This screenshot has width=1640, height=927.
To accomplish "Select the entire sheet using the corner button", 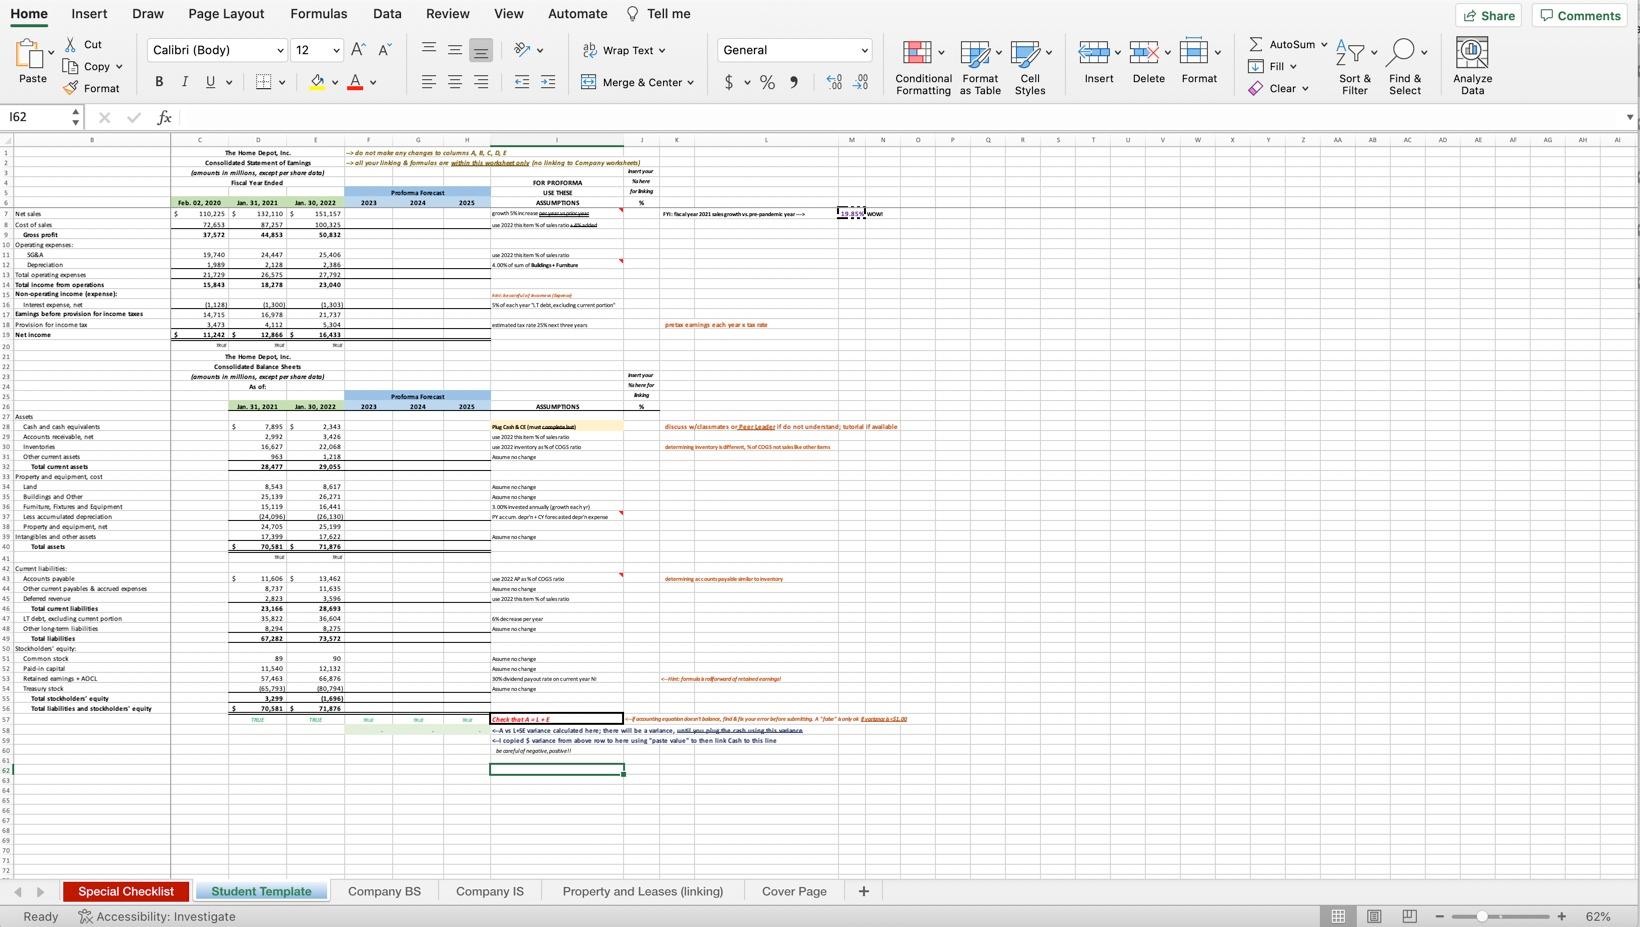I will point(7,140).
